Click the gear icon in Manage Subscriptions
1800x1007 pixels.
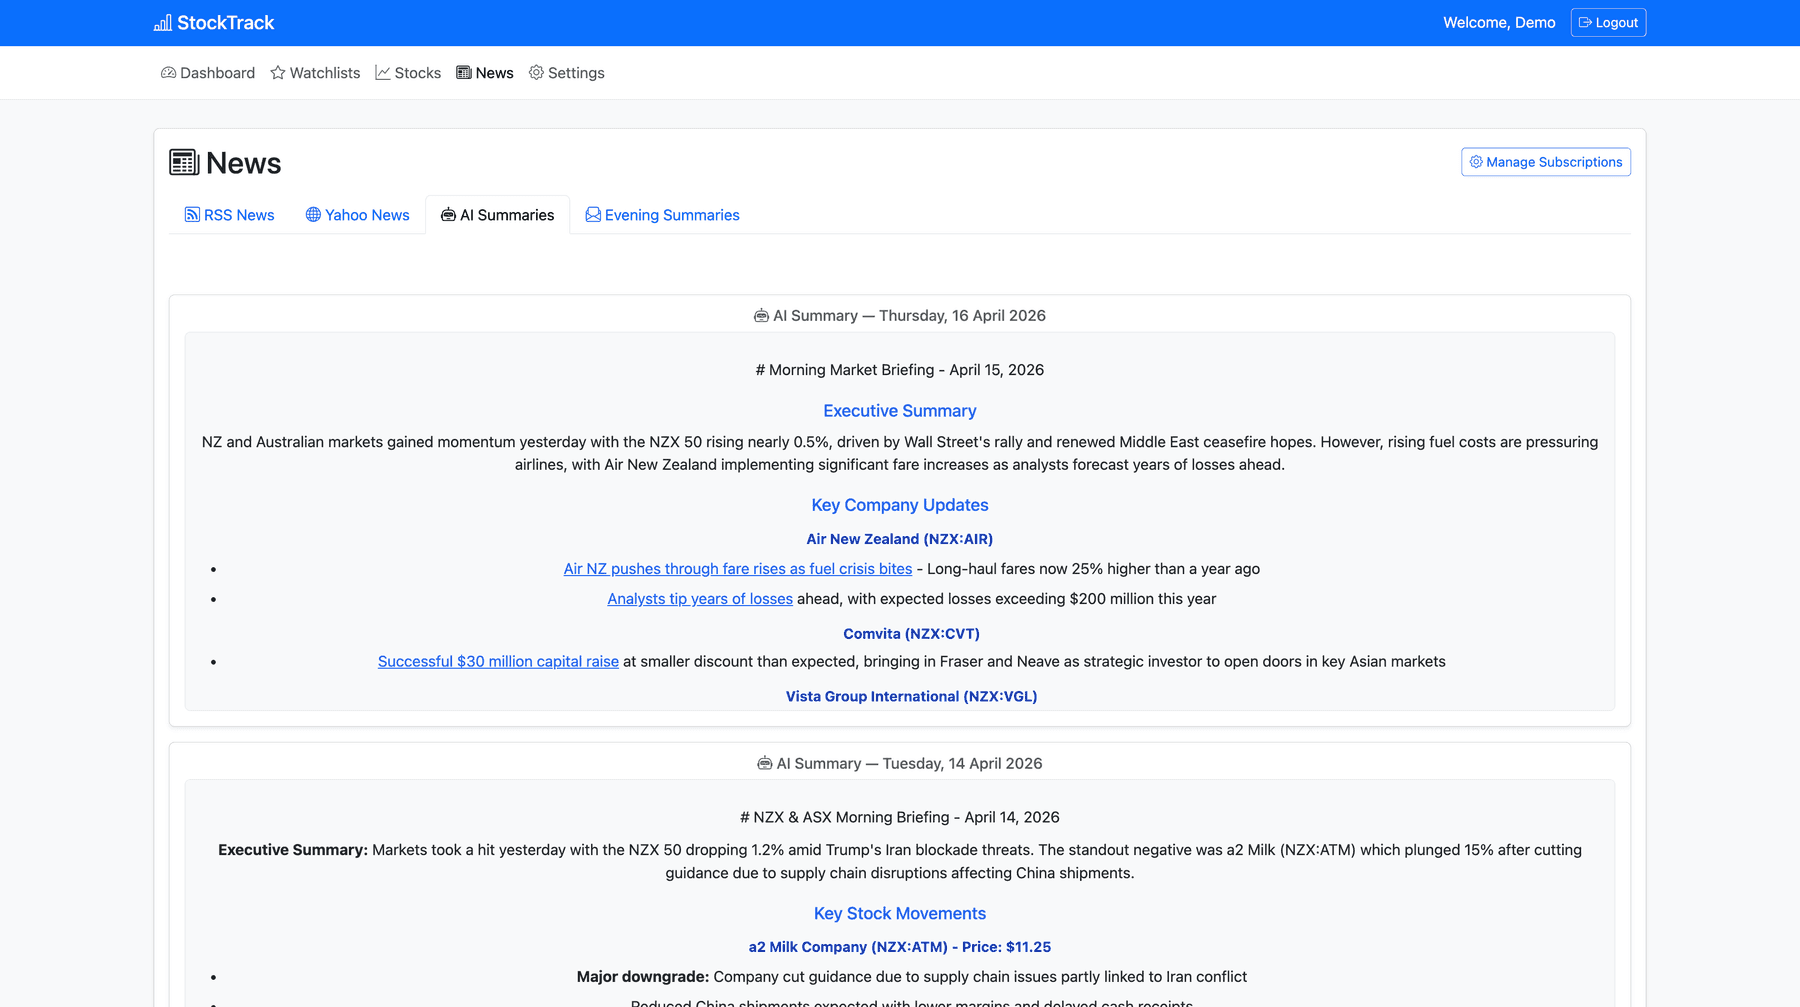1476,162
